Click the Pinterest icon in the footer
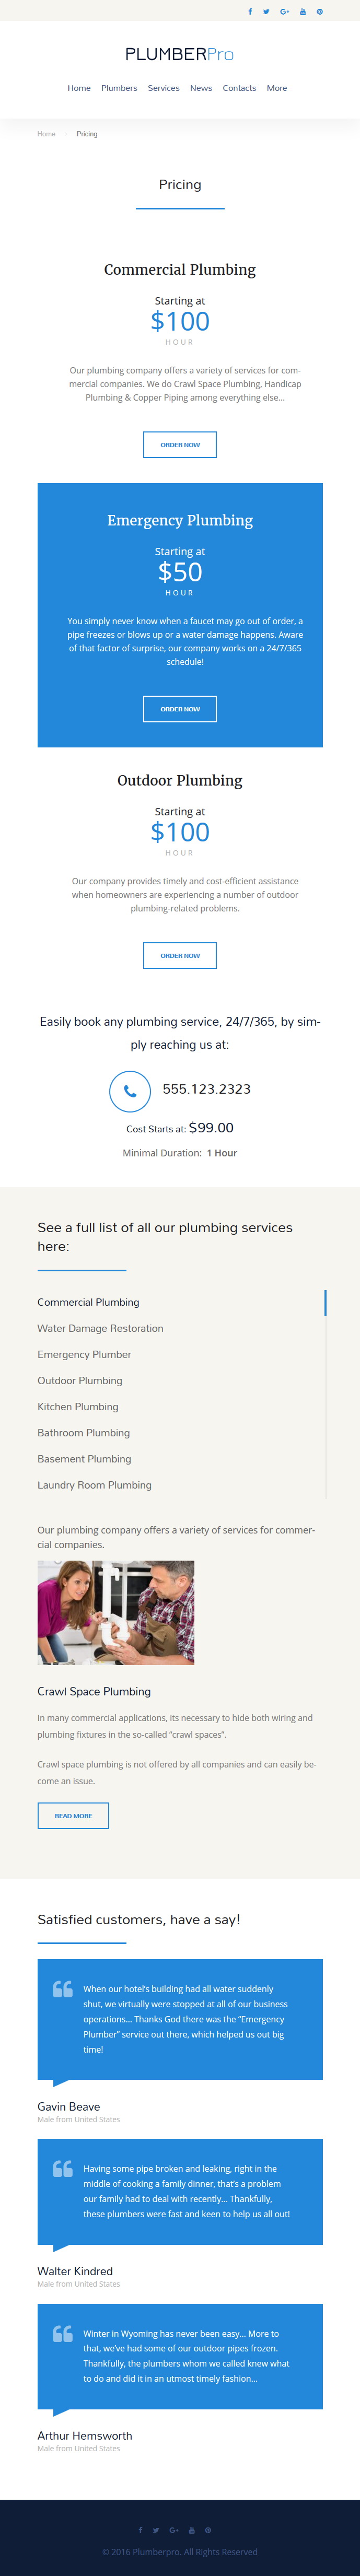Image resolution: width=360 pixels, height=2576 pixels. tap(208, 2530)
